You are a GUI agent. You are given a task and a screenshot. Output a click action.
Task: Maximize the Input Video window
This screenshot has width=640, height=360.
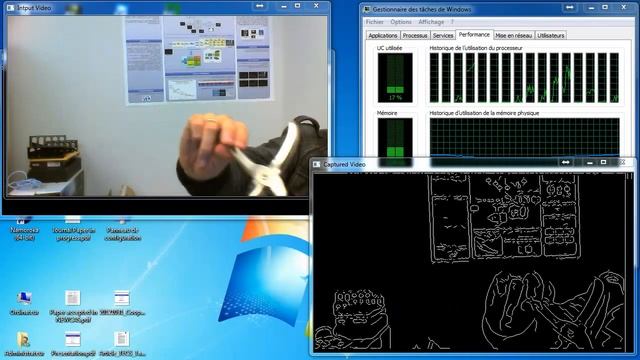pos(298,6)
